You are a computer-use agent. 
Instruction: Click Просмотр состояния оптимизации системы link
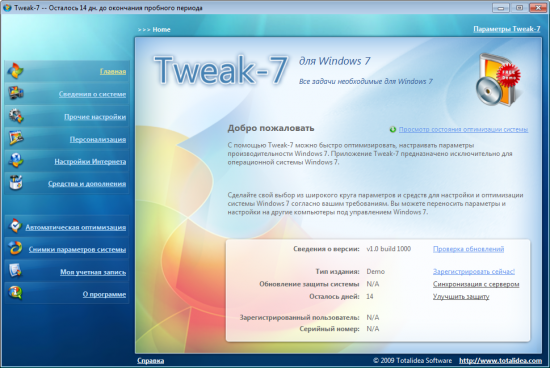(463, 129)
